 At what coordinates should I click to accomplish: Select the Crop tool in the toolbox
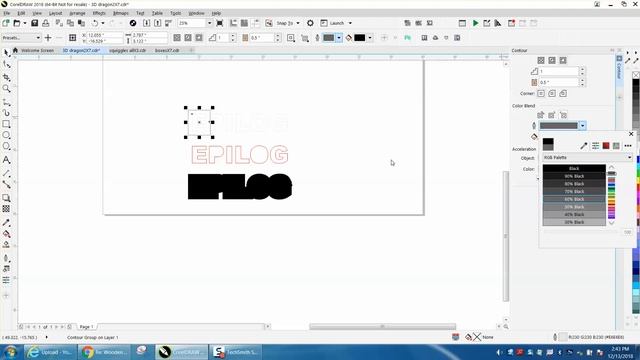point(7,77)
